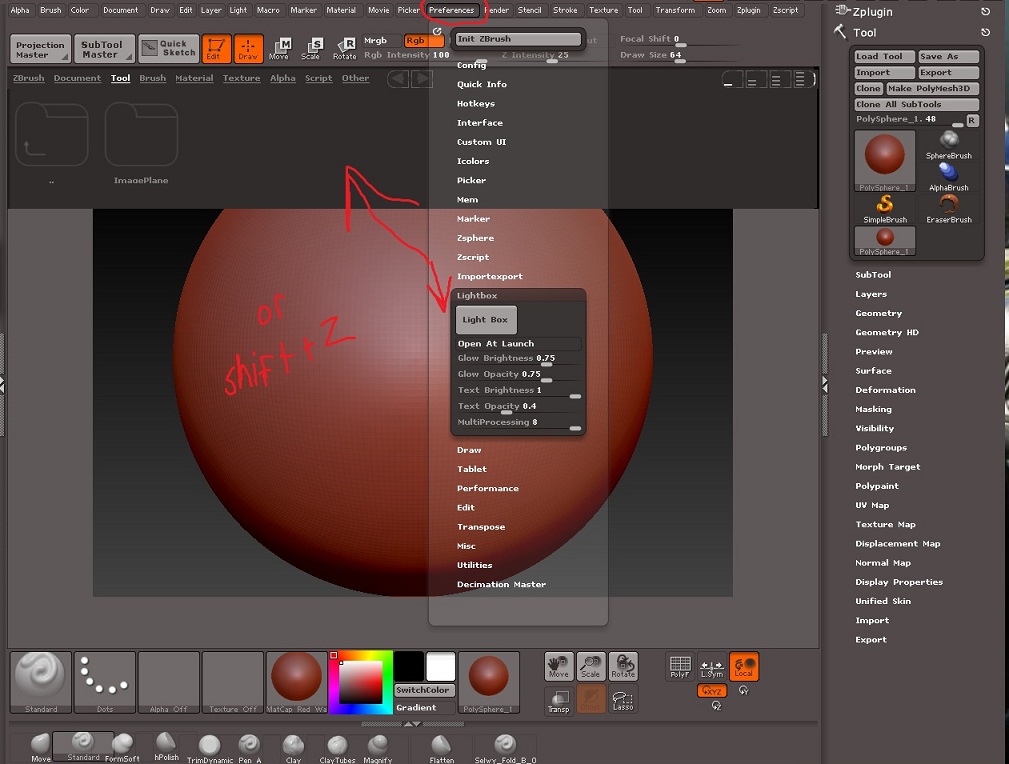The image size is (1009, 764).
Task: Open the Stroke menu
Action: tap(565, 10)
